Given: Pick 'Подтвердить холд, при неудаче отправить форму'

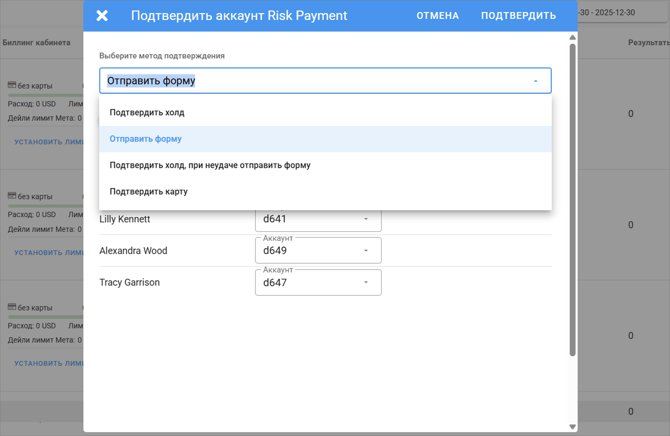Looking at the screenshot, I should (x=210, y=165).
